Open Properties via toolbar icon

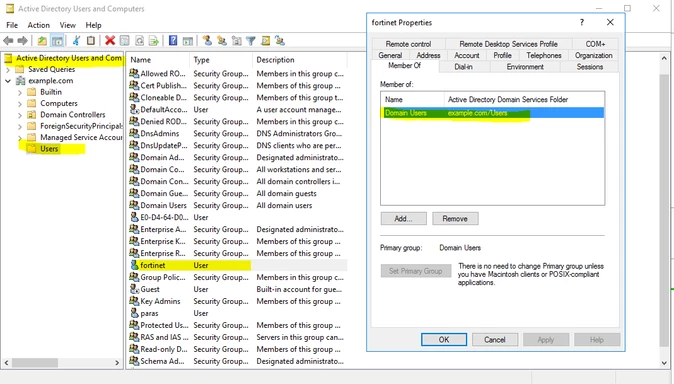coord(124,41)
